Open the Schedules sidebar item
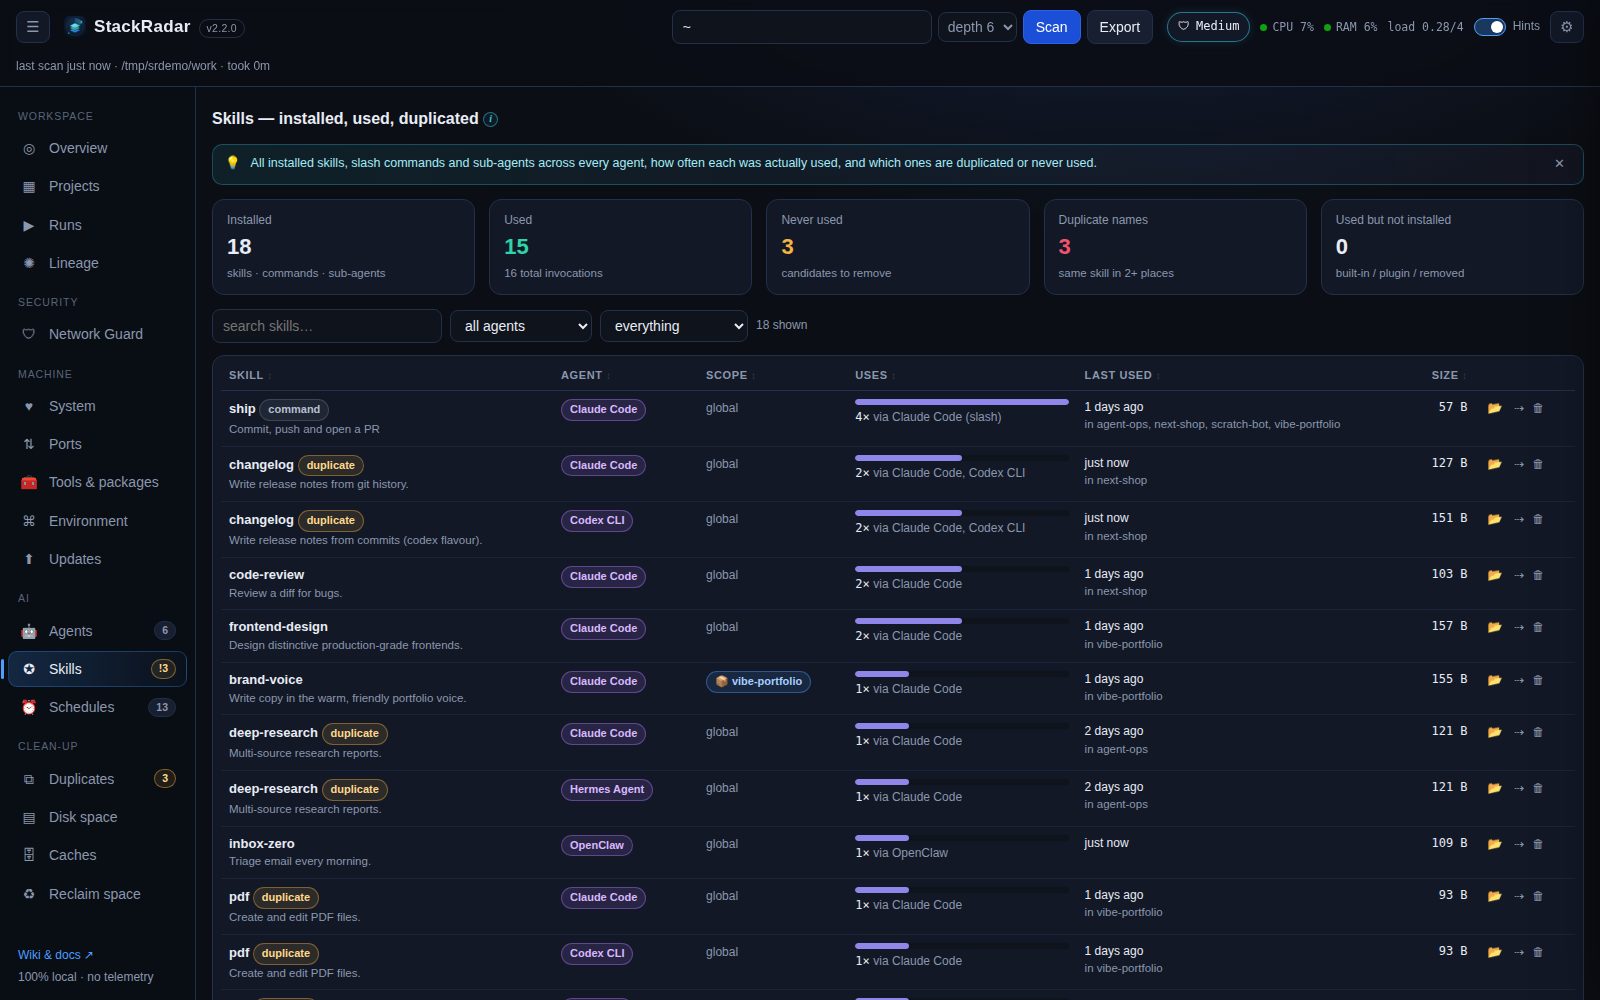The image size is (1600, 1000). click(x=97, y=707)
